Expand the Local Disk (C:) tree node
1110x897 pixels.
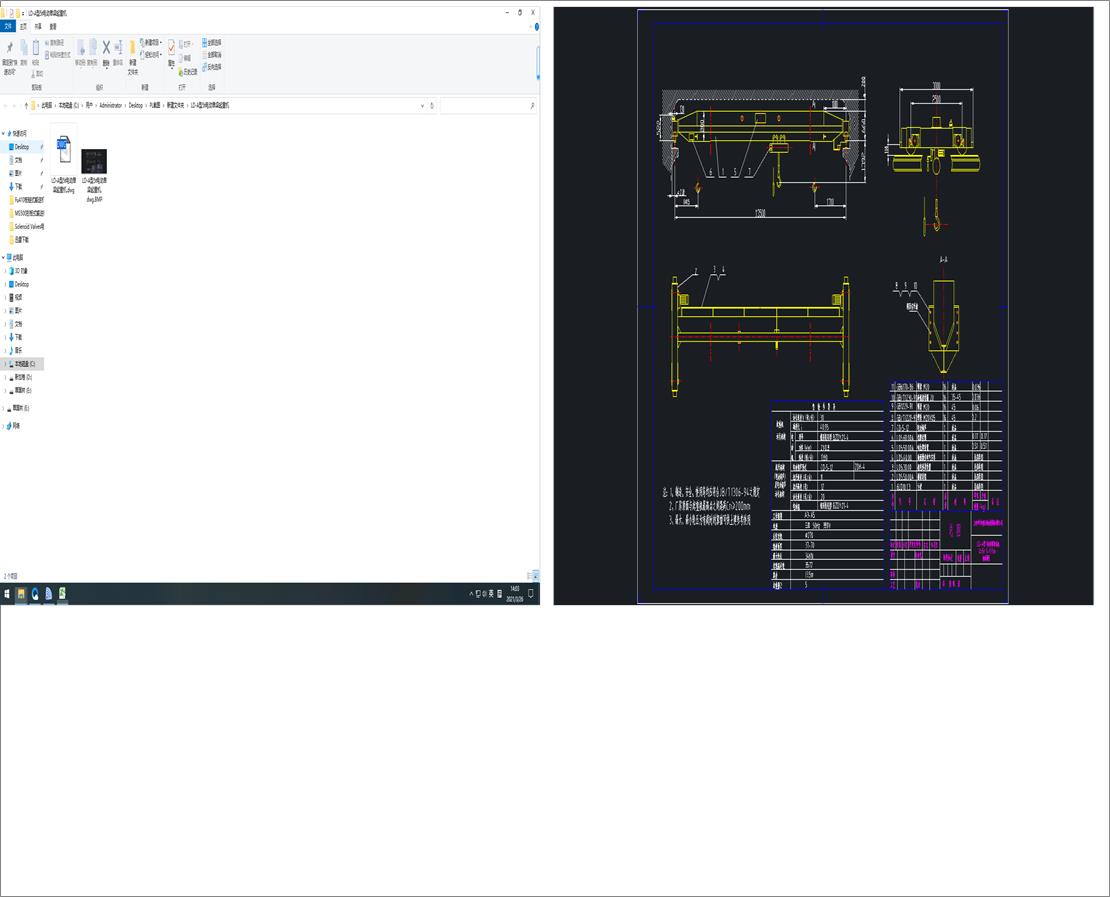(x=6, y=364)
